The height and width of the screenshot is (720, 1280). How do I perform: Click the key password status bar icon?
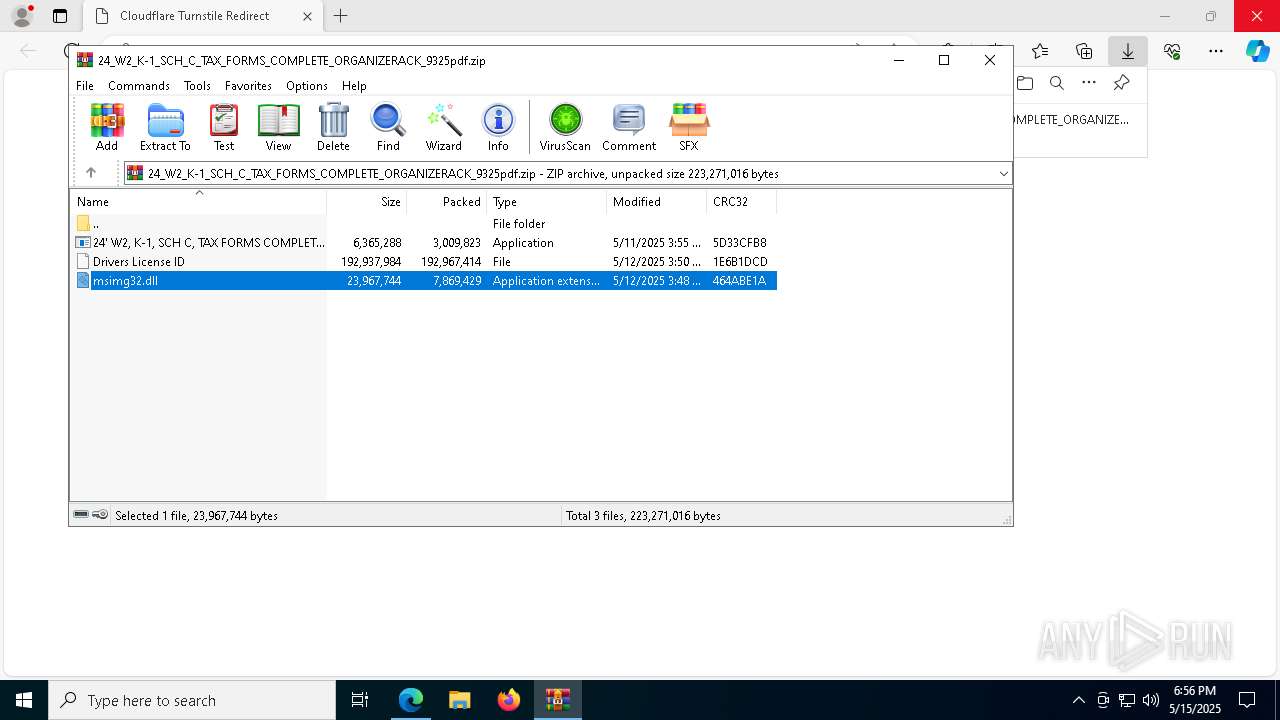pyautogui.click(x=100, y=515)
